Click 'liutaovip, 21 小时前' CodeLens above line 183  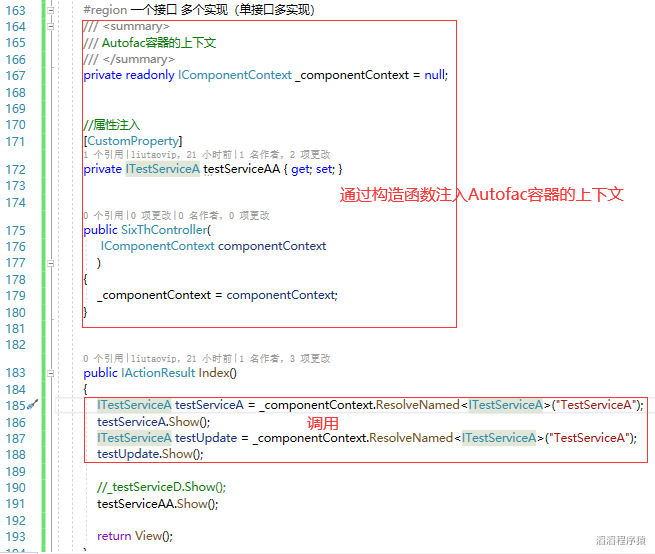pos(181,359)
